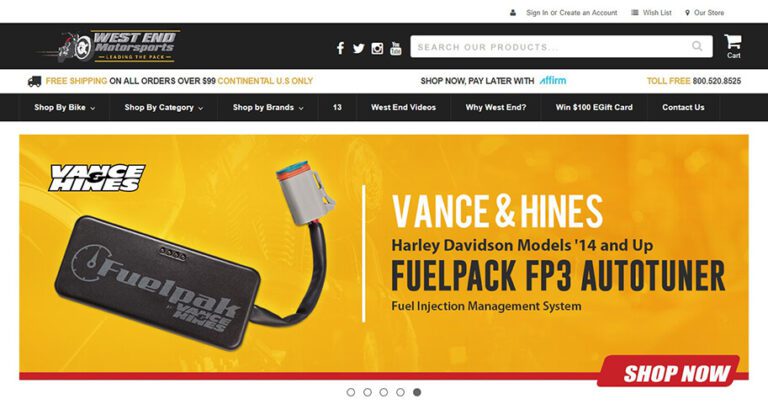This screenshot has height=404, width=768.
Task: Select the third carousel slide dot
Action: tap(384, 392)
